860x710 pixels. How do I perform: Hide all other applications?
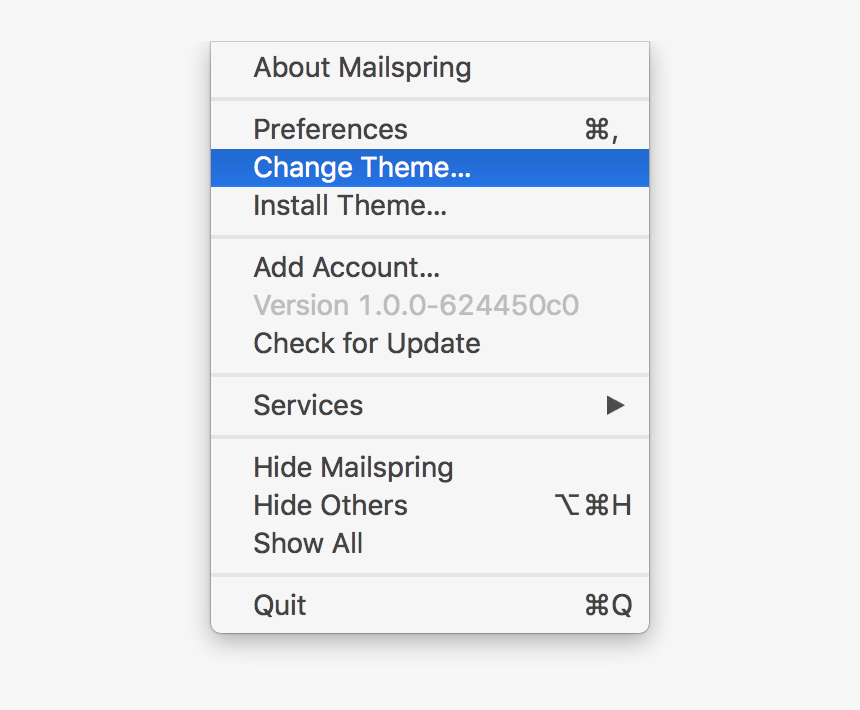pos(330,505)
